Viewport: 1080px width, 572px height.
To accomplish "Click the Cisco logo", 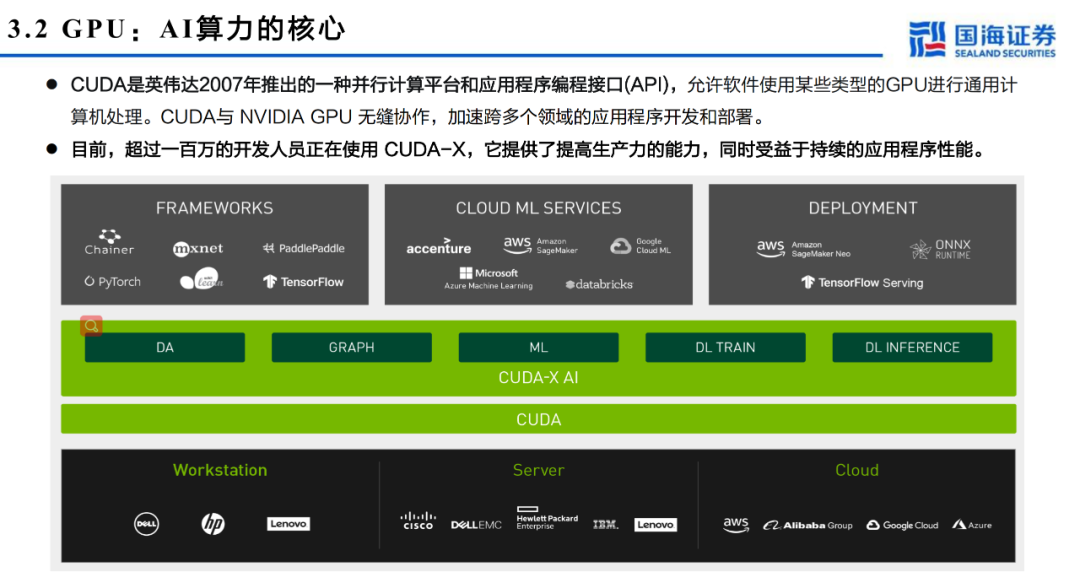I will 418,520.
